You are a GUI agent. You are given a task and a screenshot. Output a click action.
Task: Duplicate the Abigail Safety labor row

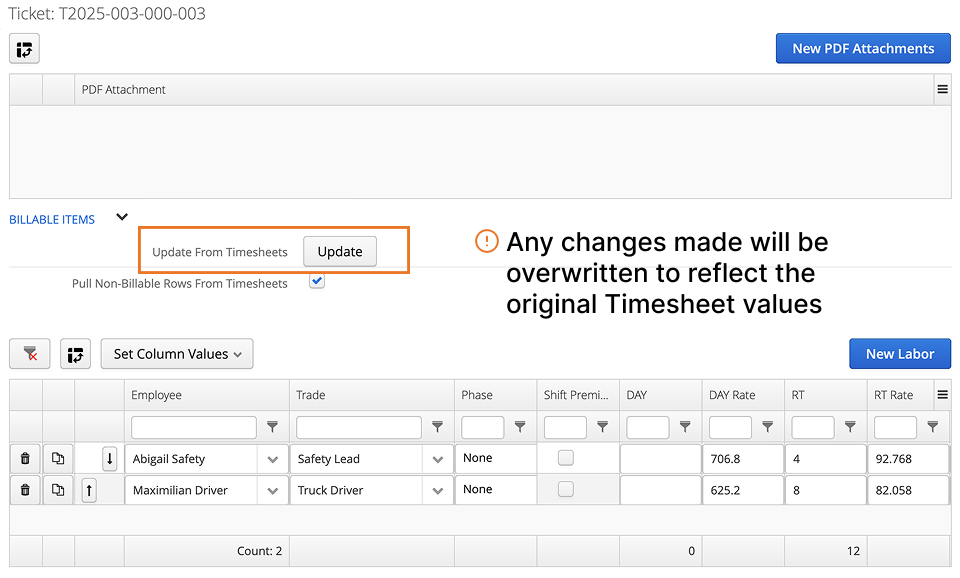click(58, 458)
